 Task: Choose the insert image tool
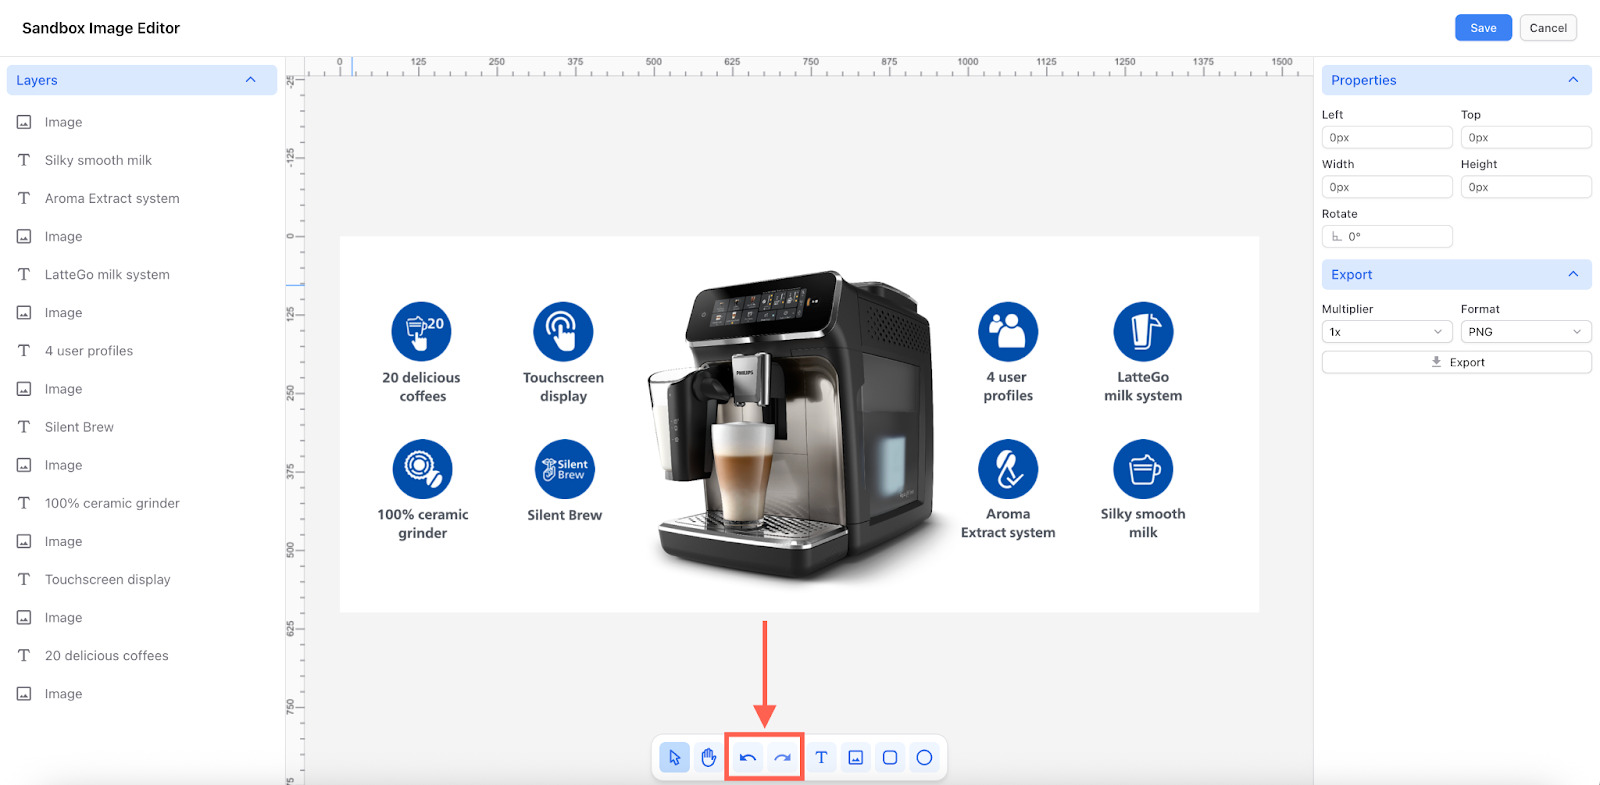(856, 758)
